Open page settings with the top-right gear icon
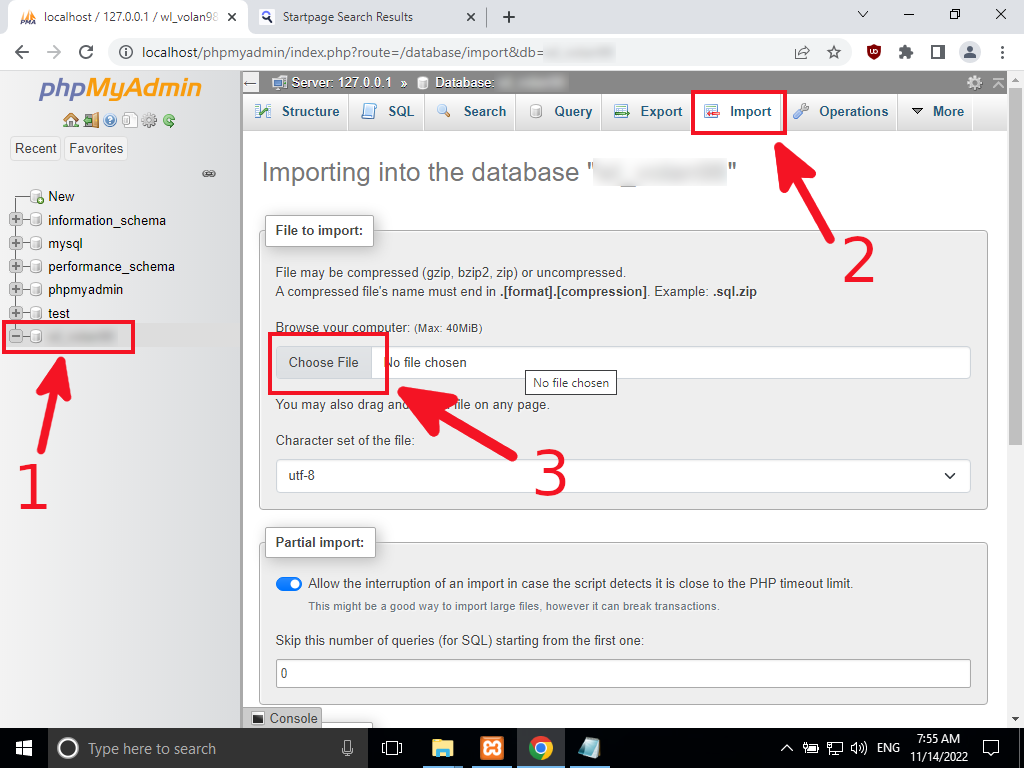Screen dimensions: 1024x768 (x=975, y=84)
